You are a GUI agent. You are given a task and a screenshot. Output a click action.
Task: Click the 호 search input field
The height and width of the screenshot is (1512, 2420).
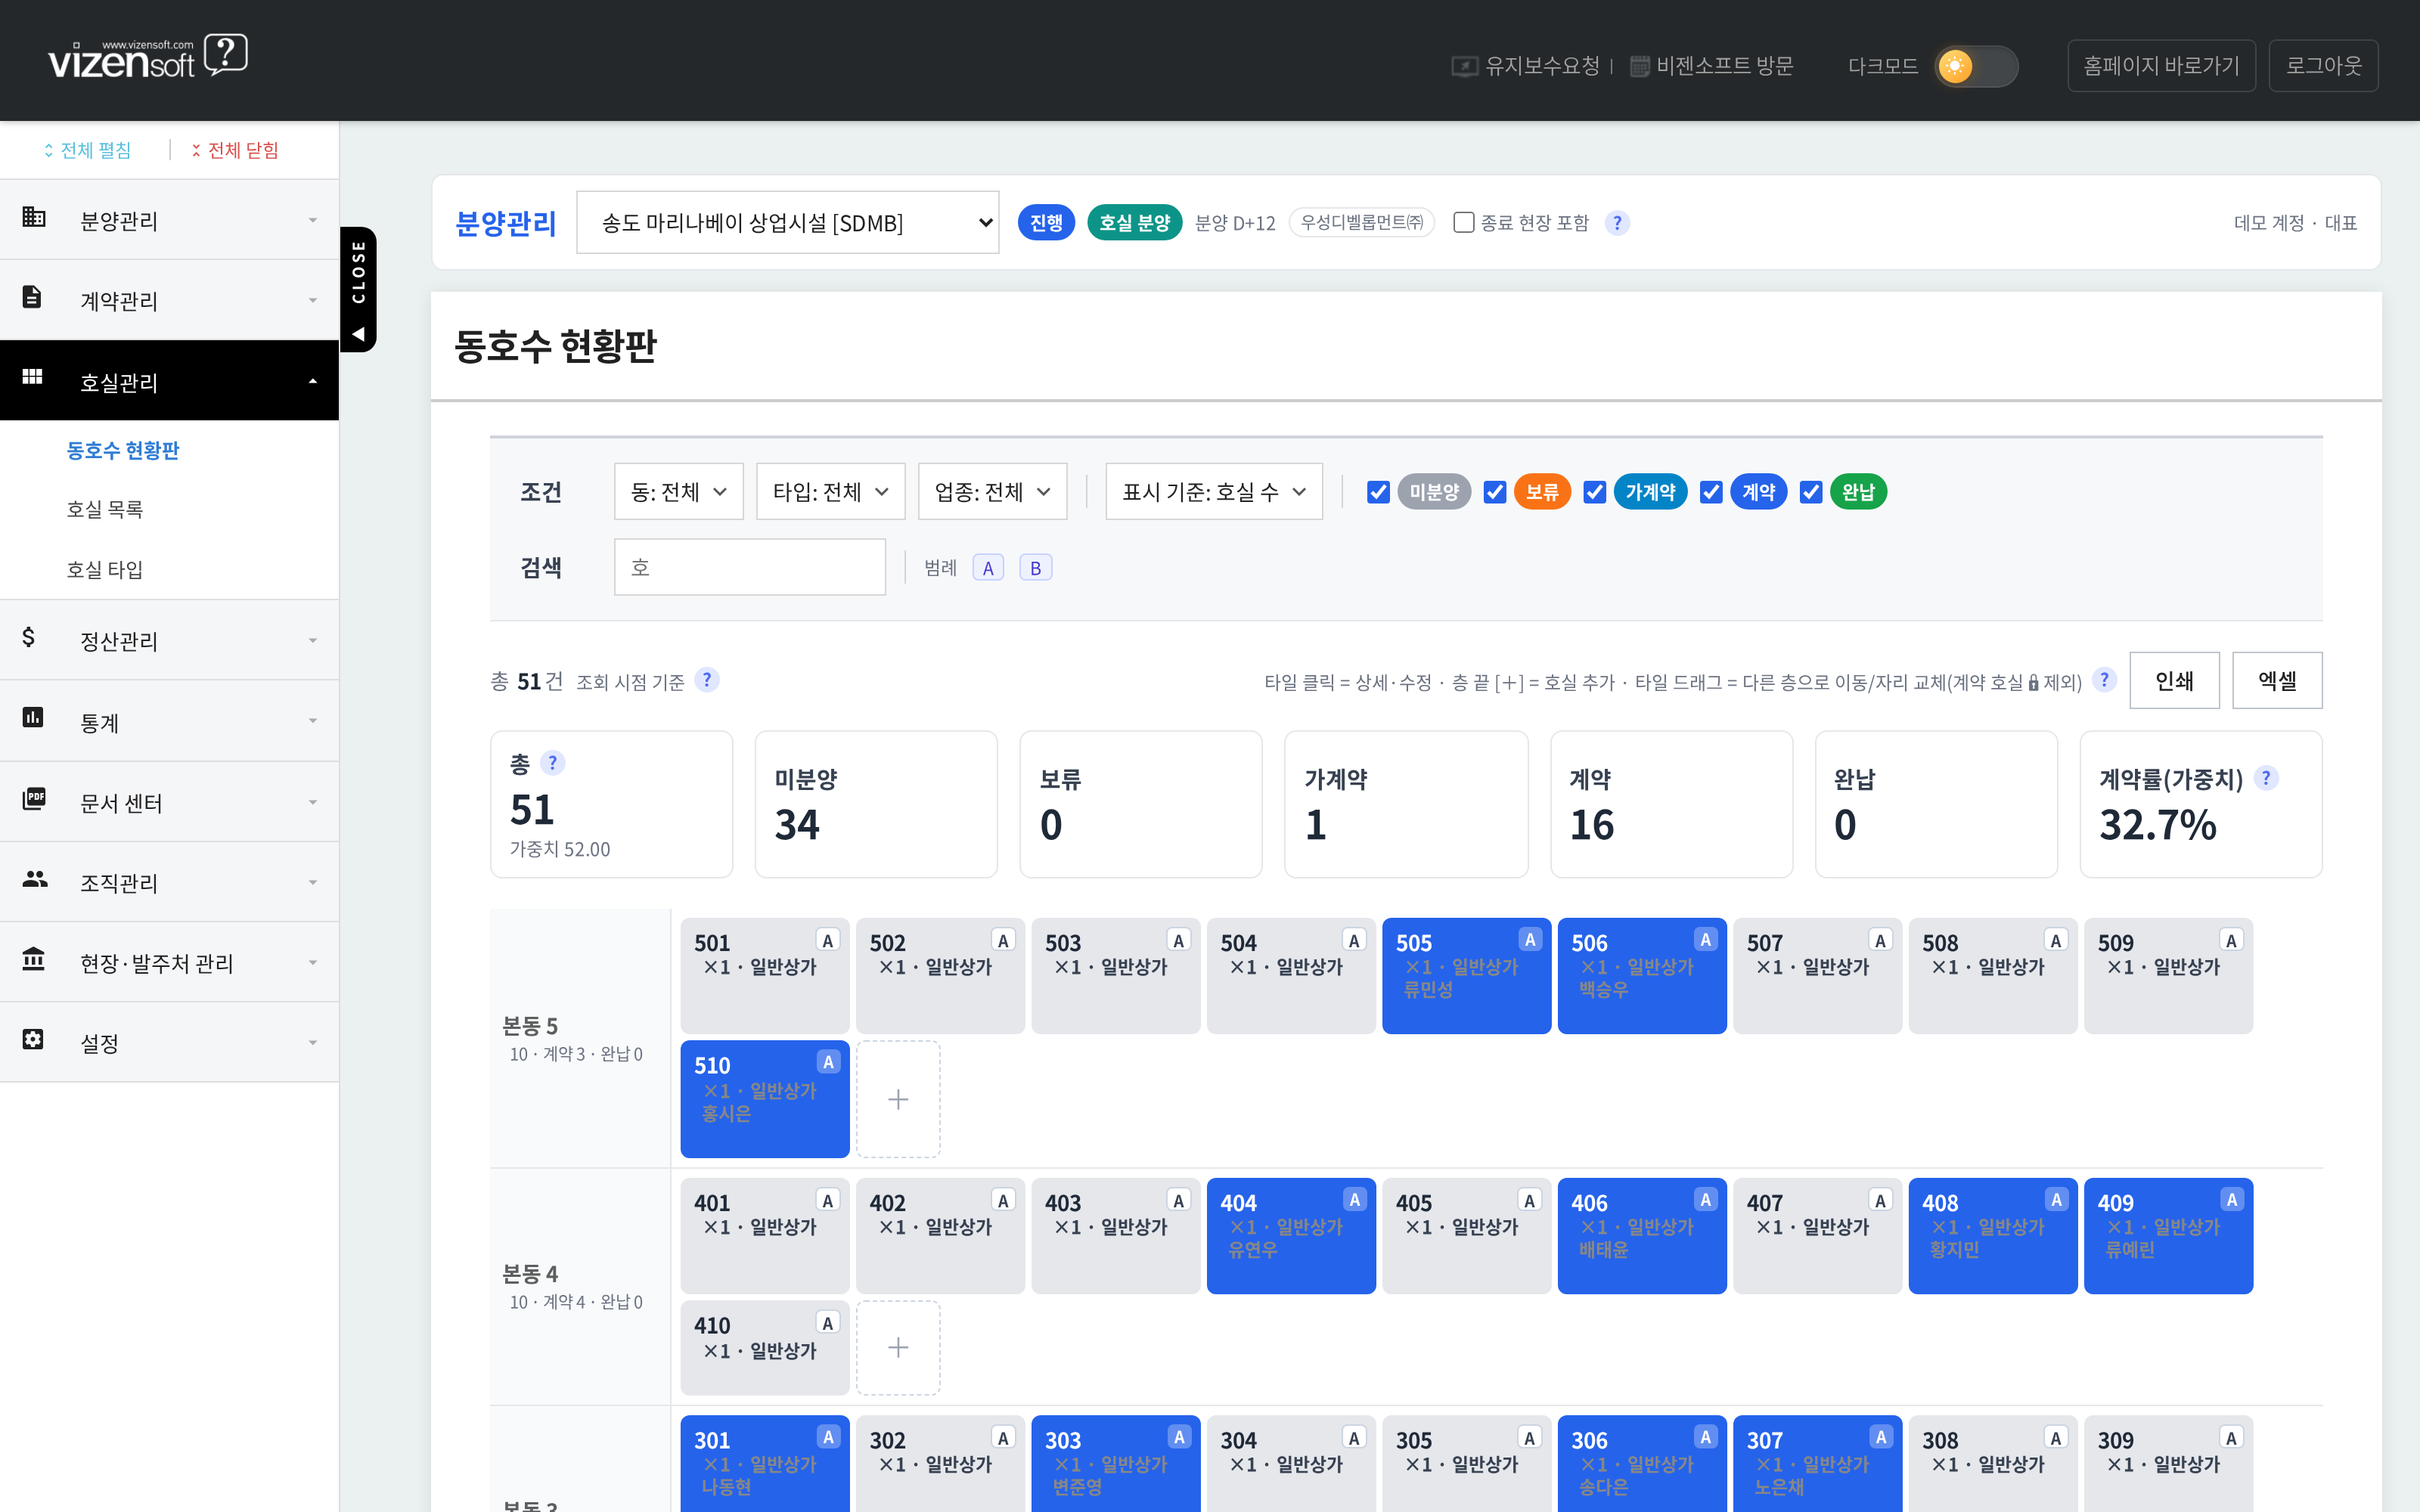[x=750, y=567]
